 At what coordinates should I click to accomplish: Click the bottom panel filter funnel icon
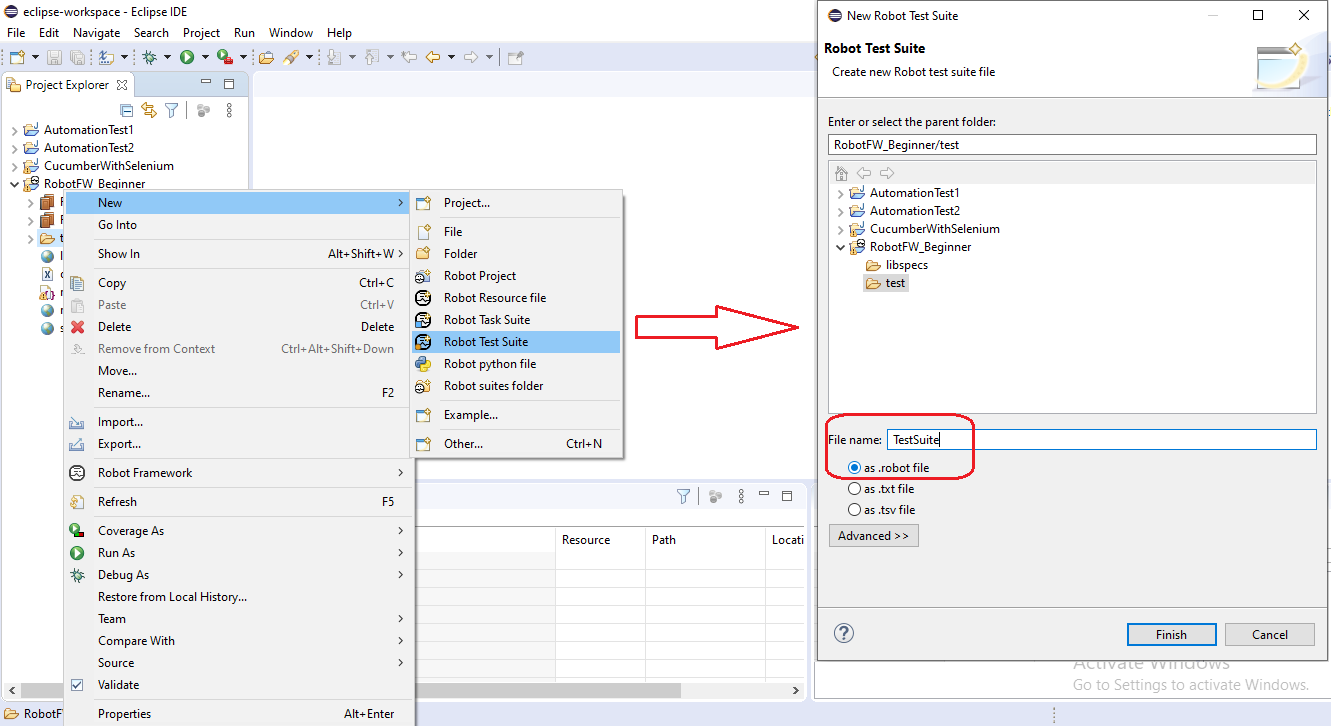tap(683, 496)
